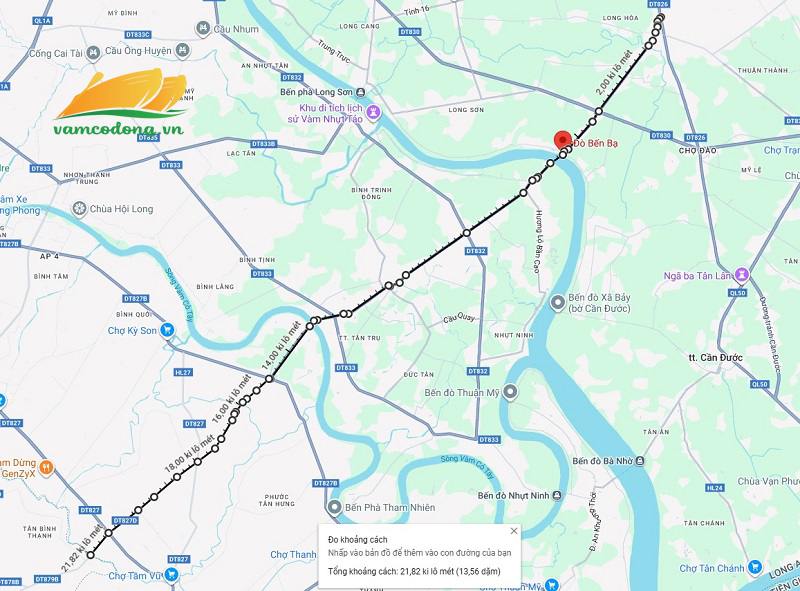Open the Chợ Tầm Vũ market icon
Viewport: 800px width, 591px height.
click(172, 575)
